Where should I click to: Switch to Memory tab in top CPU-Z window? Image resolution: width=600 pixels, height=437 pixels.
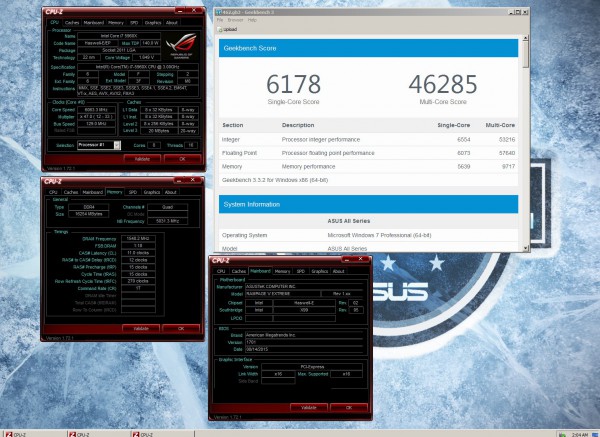(116, 23)
